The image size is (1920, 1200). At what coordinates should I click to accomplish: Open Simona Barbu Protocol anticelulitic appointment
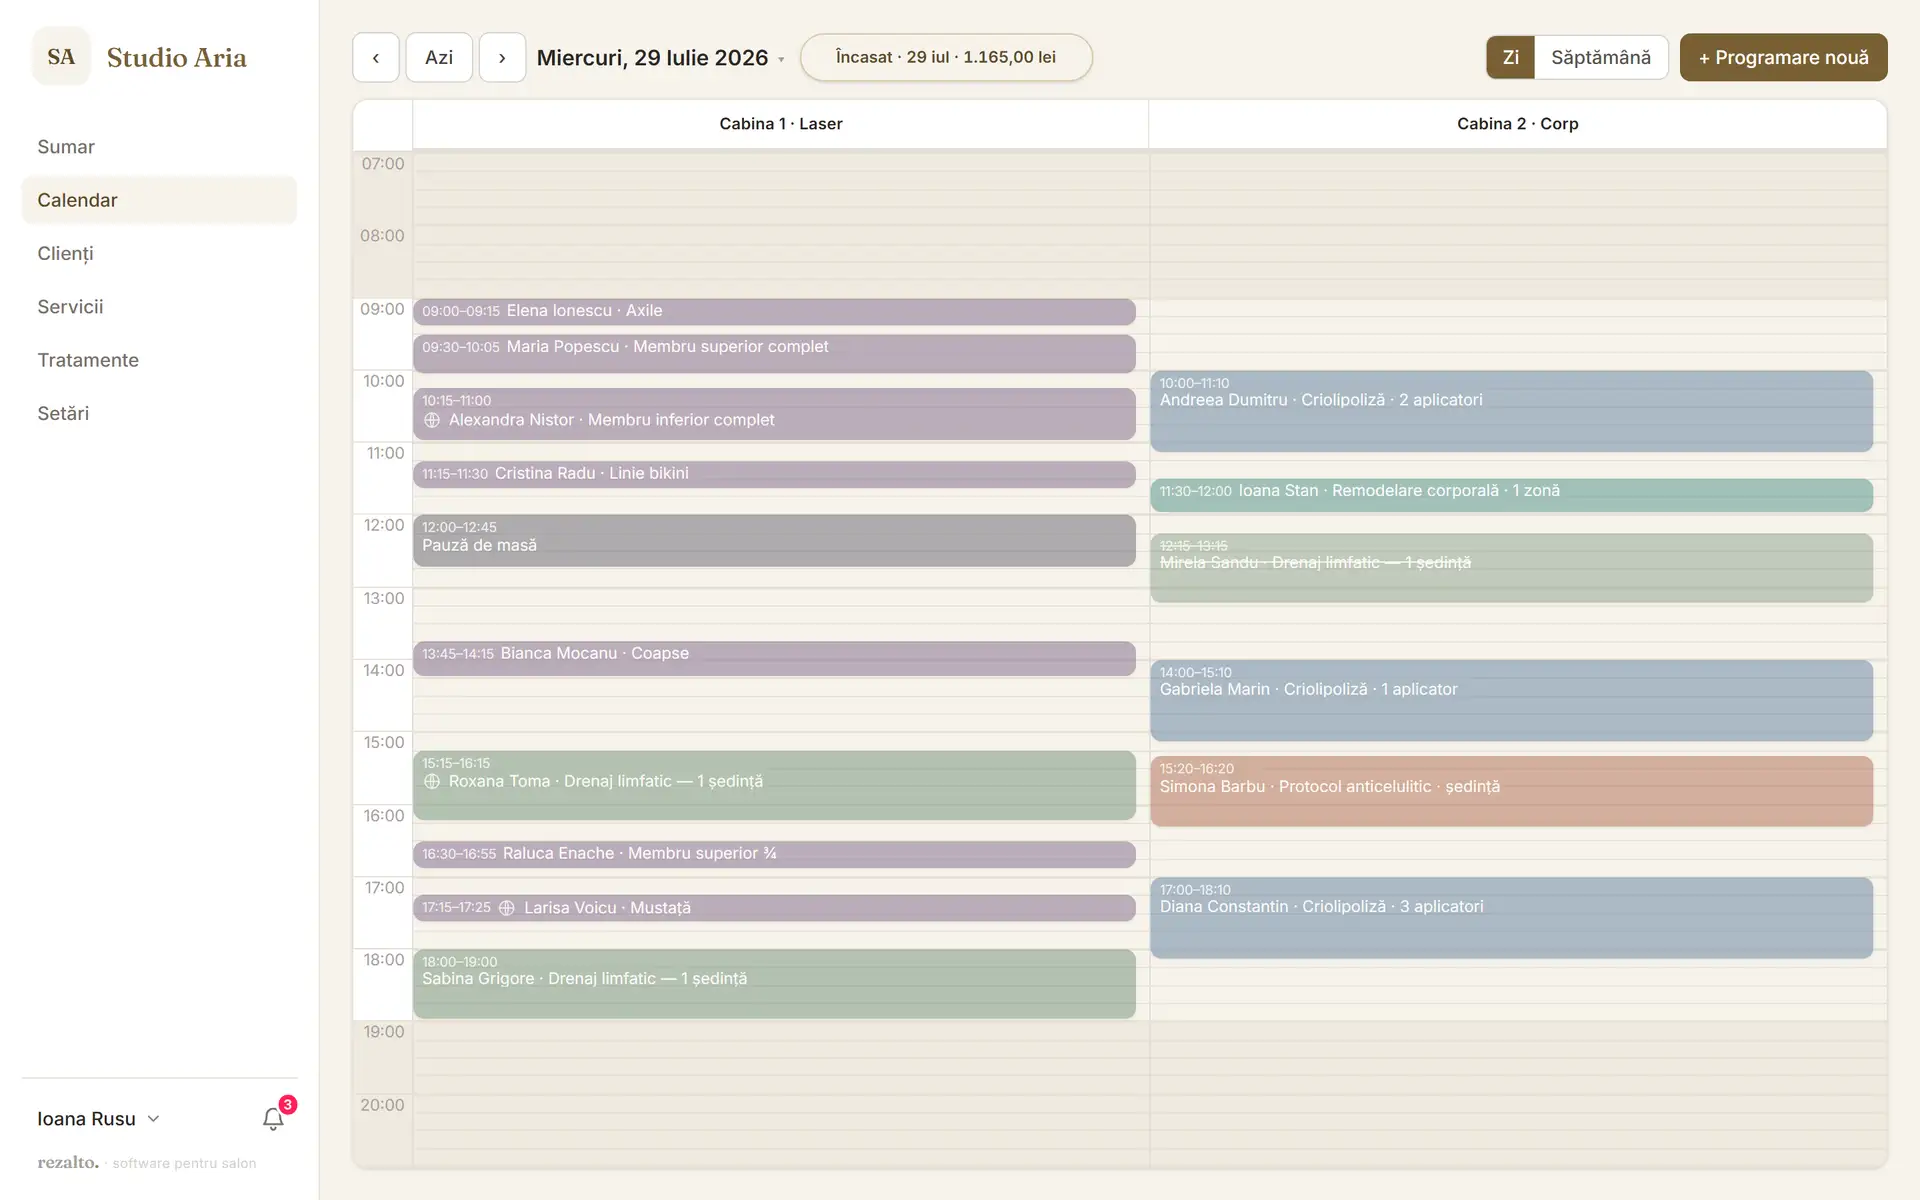[x=1511, y=791]
